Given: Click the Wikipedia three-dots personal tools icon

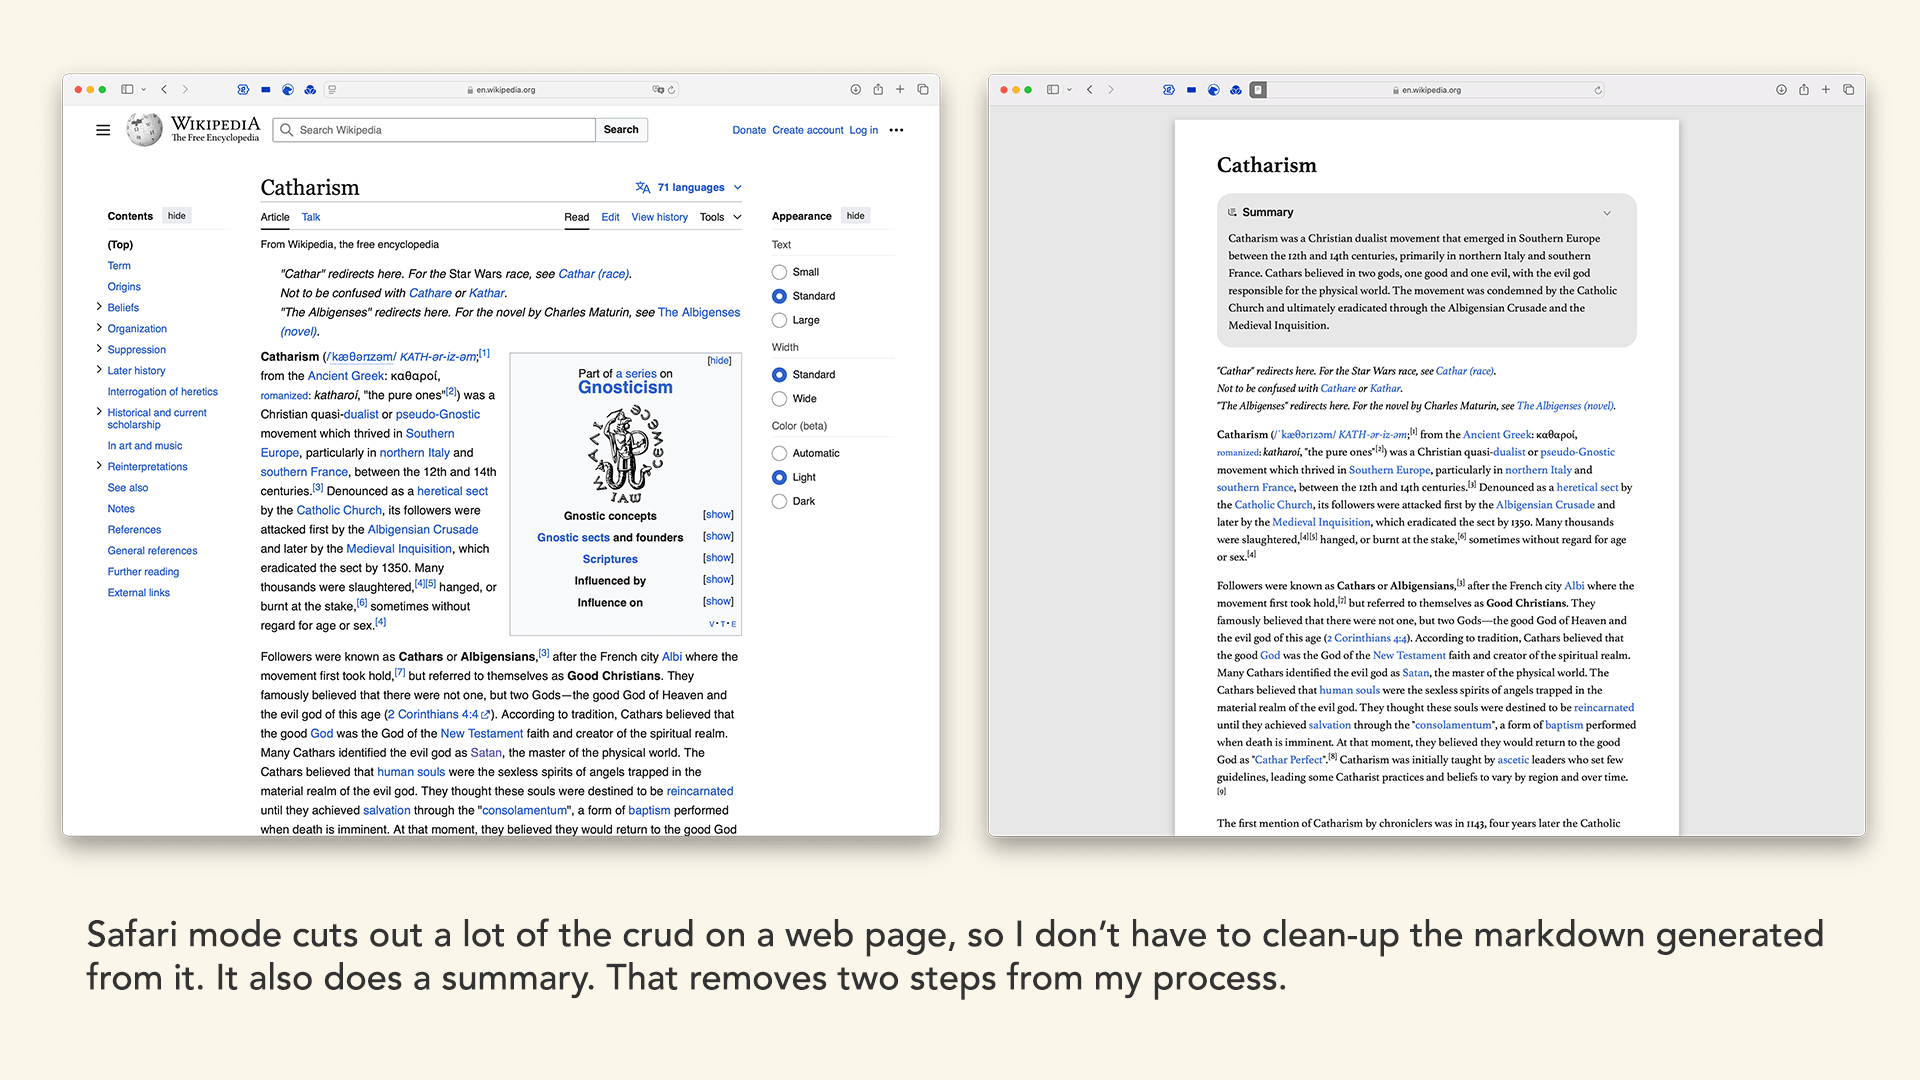Looking at the screenshot, I should (896, 130).
